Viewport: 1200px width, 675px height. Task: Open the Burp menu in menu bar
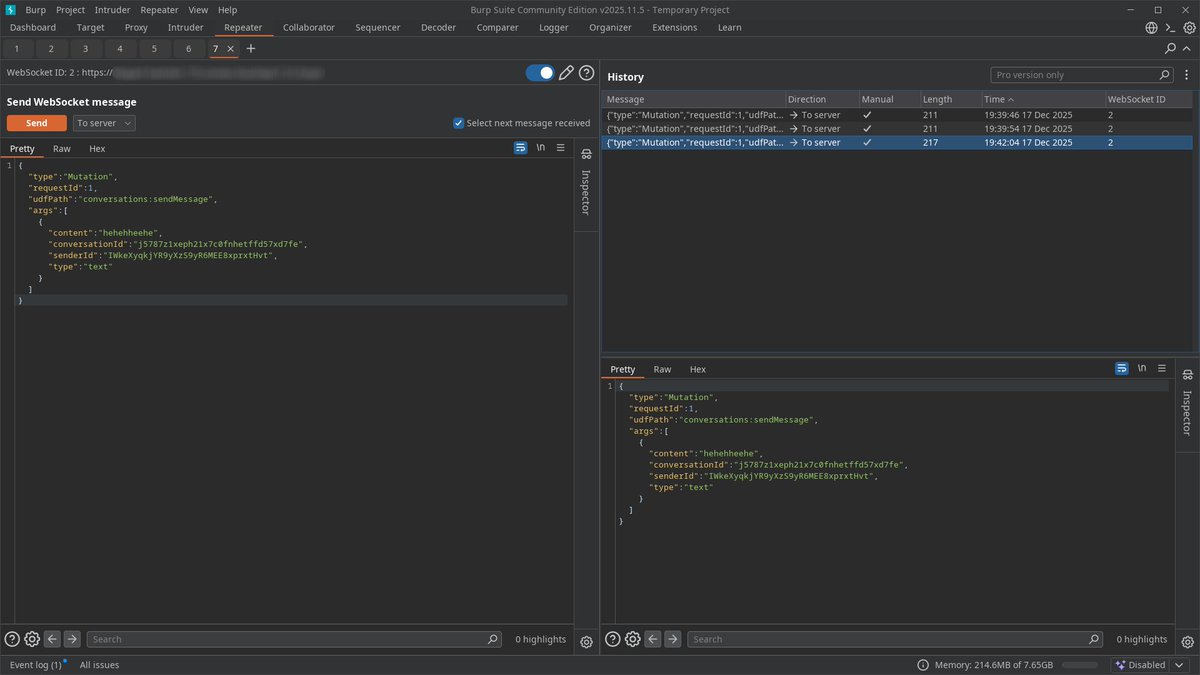[x=36, y=9]
